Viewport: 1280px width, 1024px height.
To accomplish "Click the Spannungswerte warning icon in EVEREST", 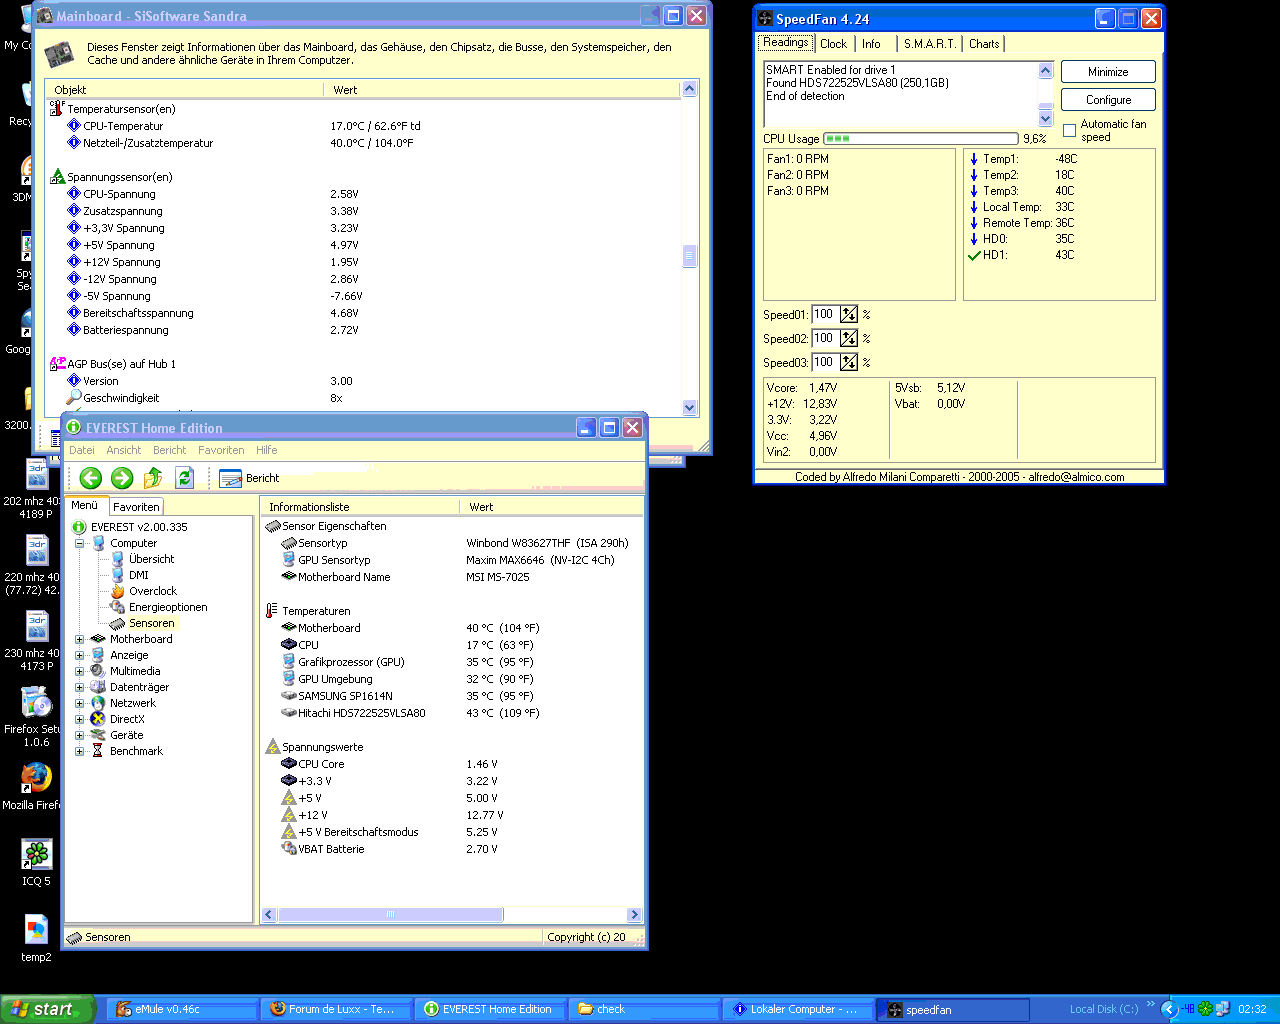I will pyautogui.click(x=273, y=747).
